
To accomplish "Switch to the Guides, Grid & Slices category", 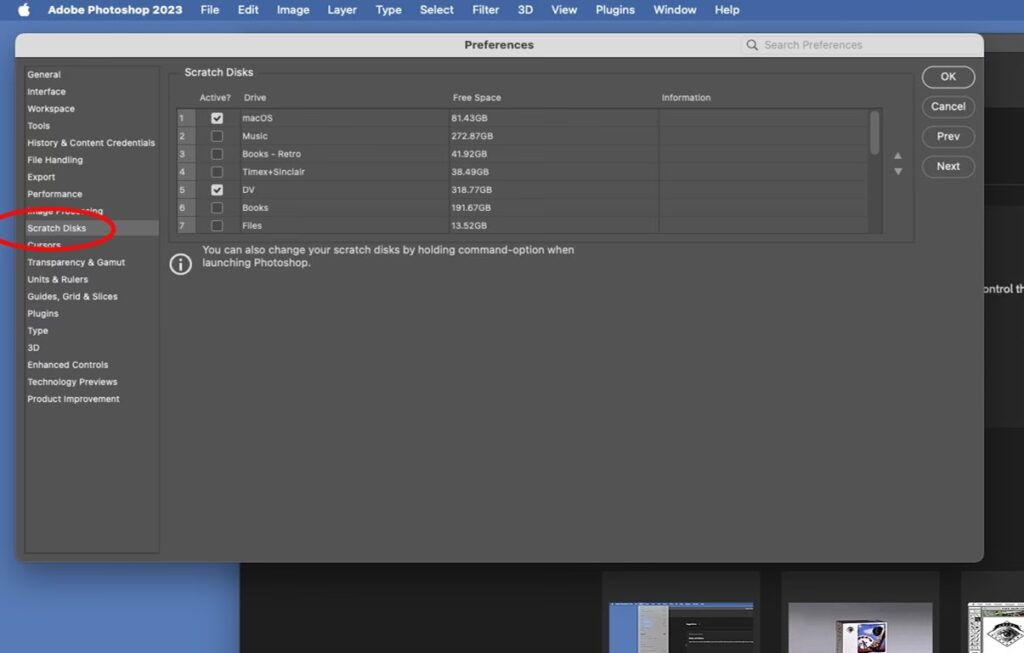I will click(x=72, y=297).
